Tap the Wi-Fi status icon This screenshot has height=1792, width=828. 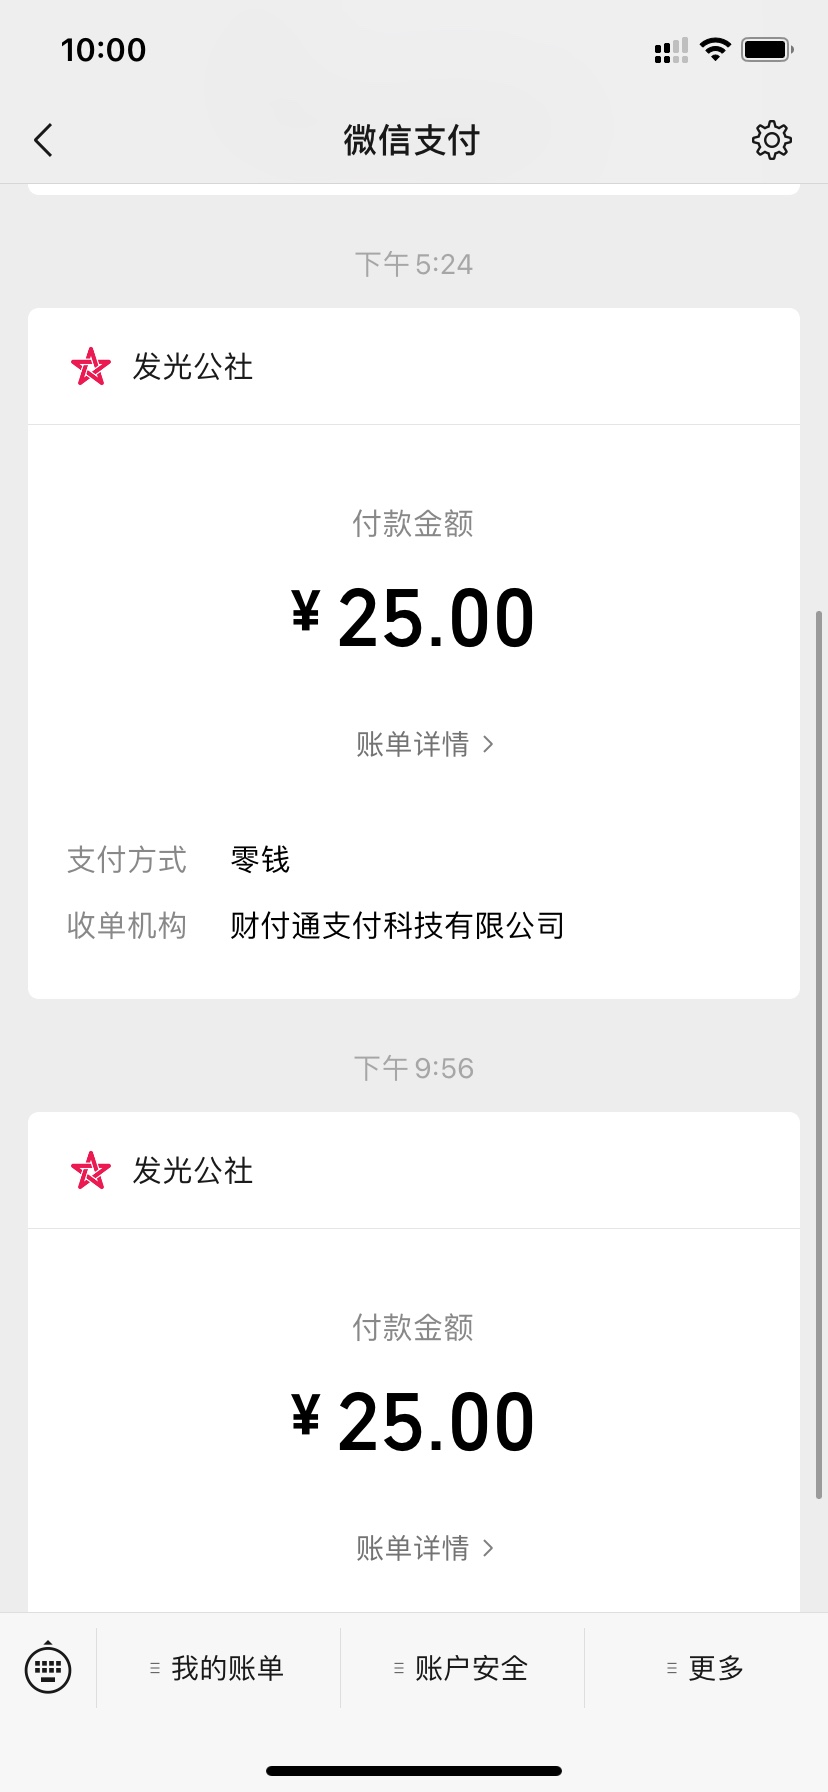pyautogui.click(x=715, y=49)
